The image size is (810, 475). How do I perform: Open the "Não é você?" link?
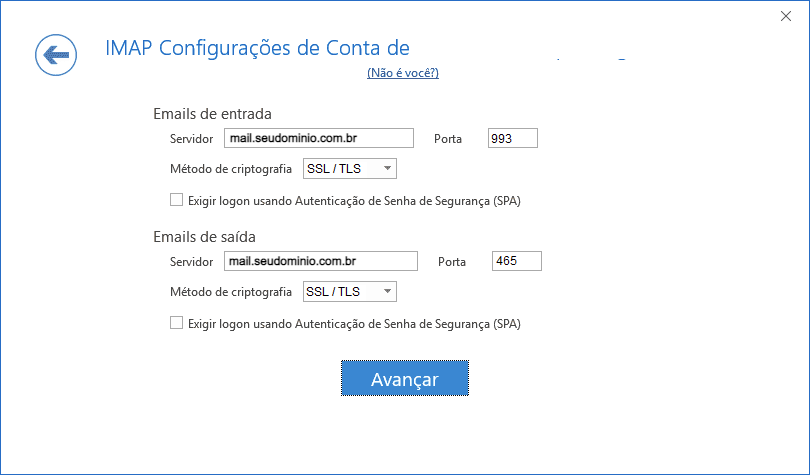(403, 73)
